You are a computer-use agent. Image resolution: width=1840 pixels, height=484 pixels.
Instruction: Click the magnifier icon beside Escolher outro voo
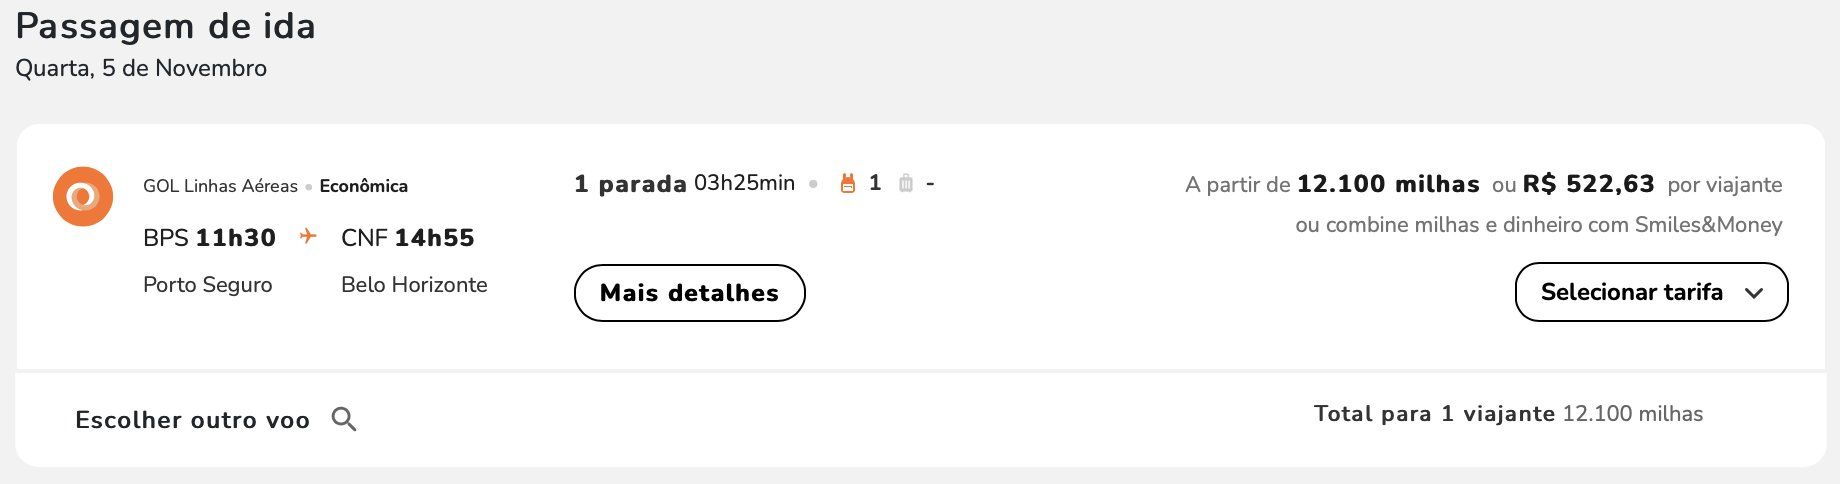pyautogui.click(x=344, y=419)
